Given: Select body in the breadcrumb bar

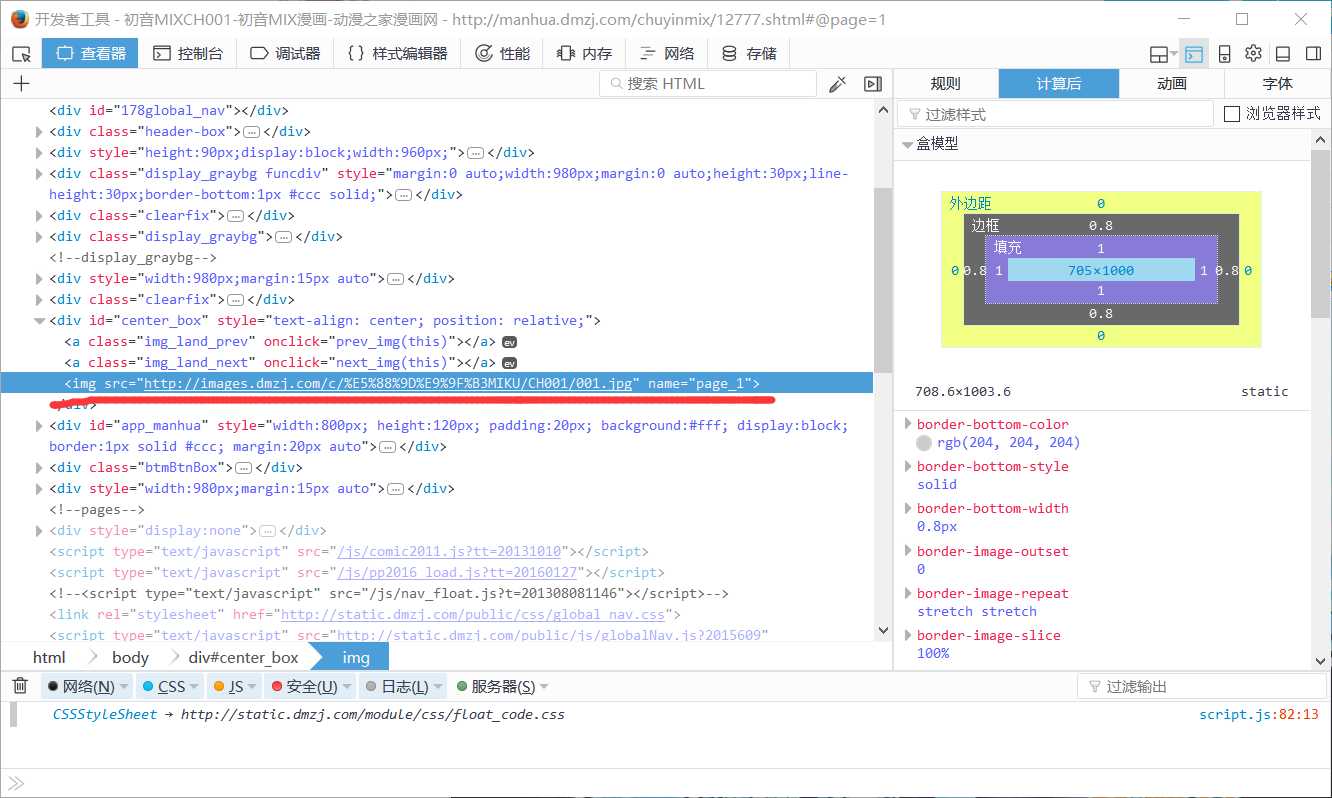Looking at the screenshot, I should pos(130,657).
